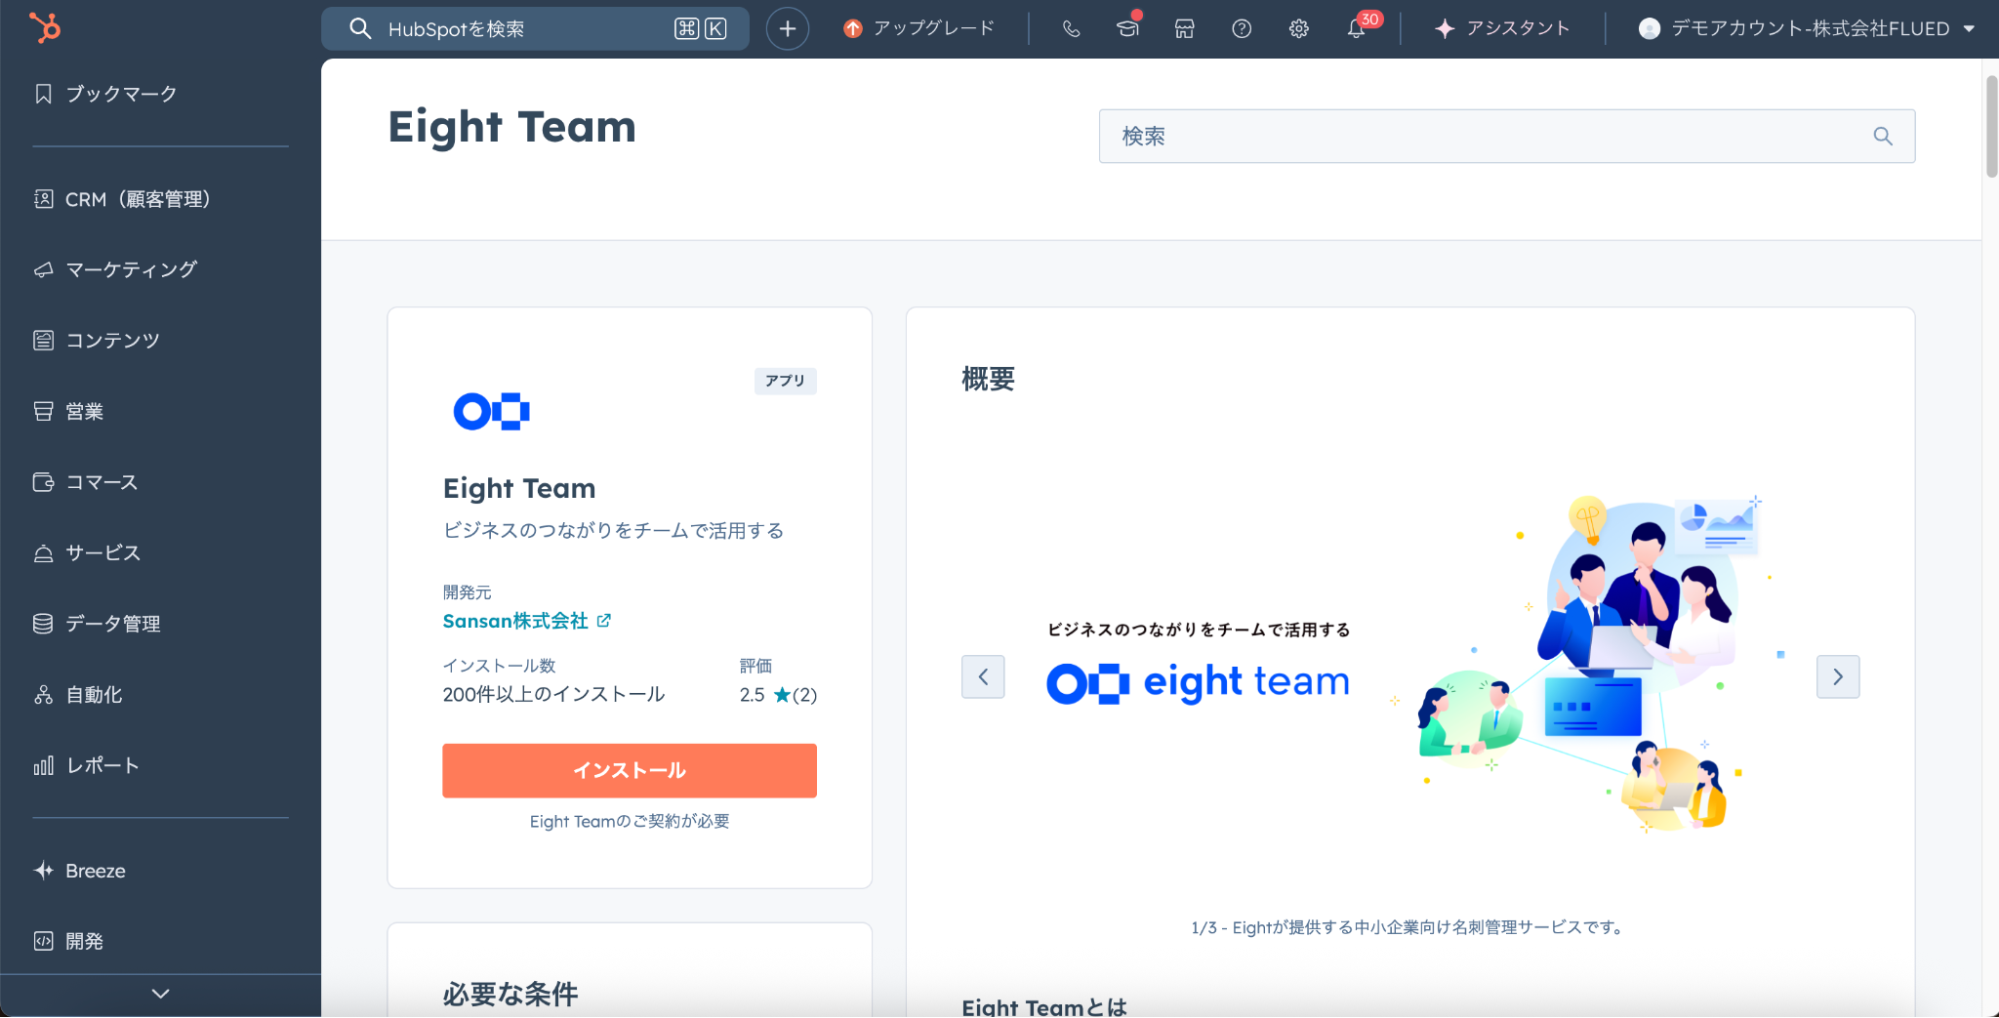1999x1018 pixels.
Task: Select the マーケティング sidebar item
Action: (x=131, y=270)
